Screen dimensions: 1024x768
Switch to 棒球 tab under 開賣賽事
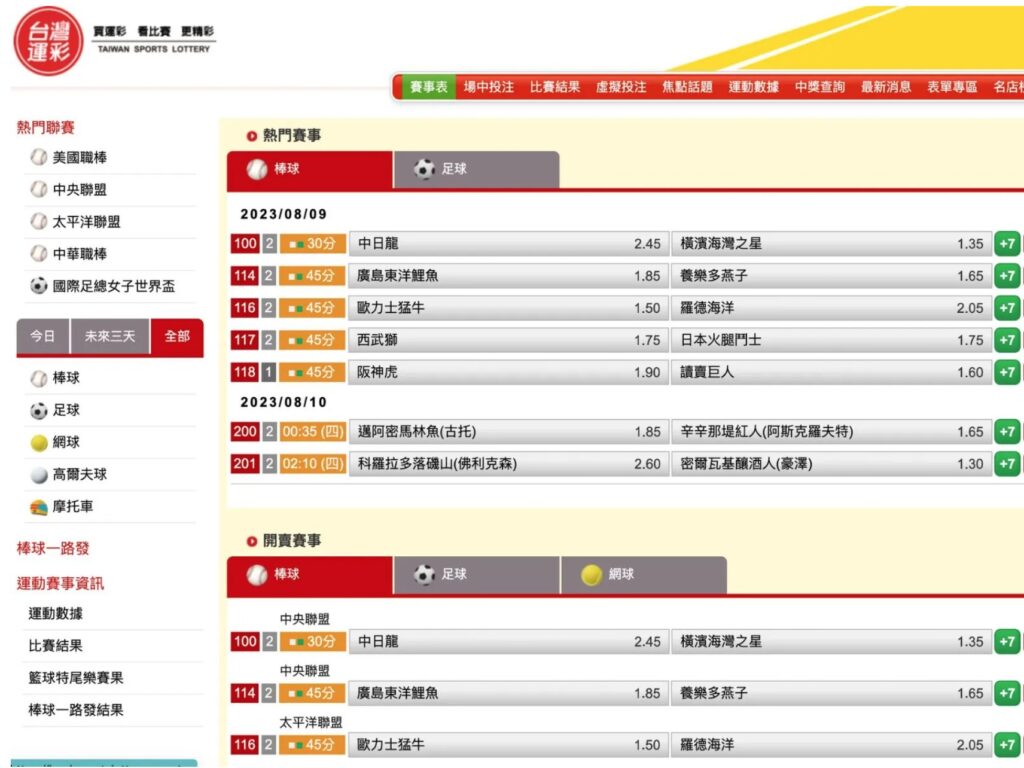coord(310,575)
